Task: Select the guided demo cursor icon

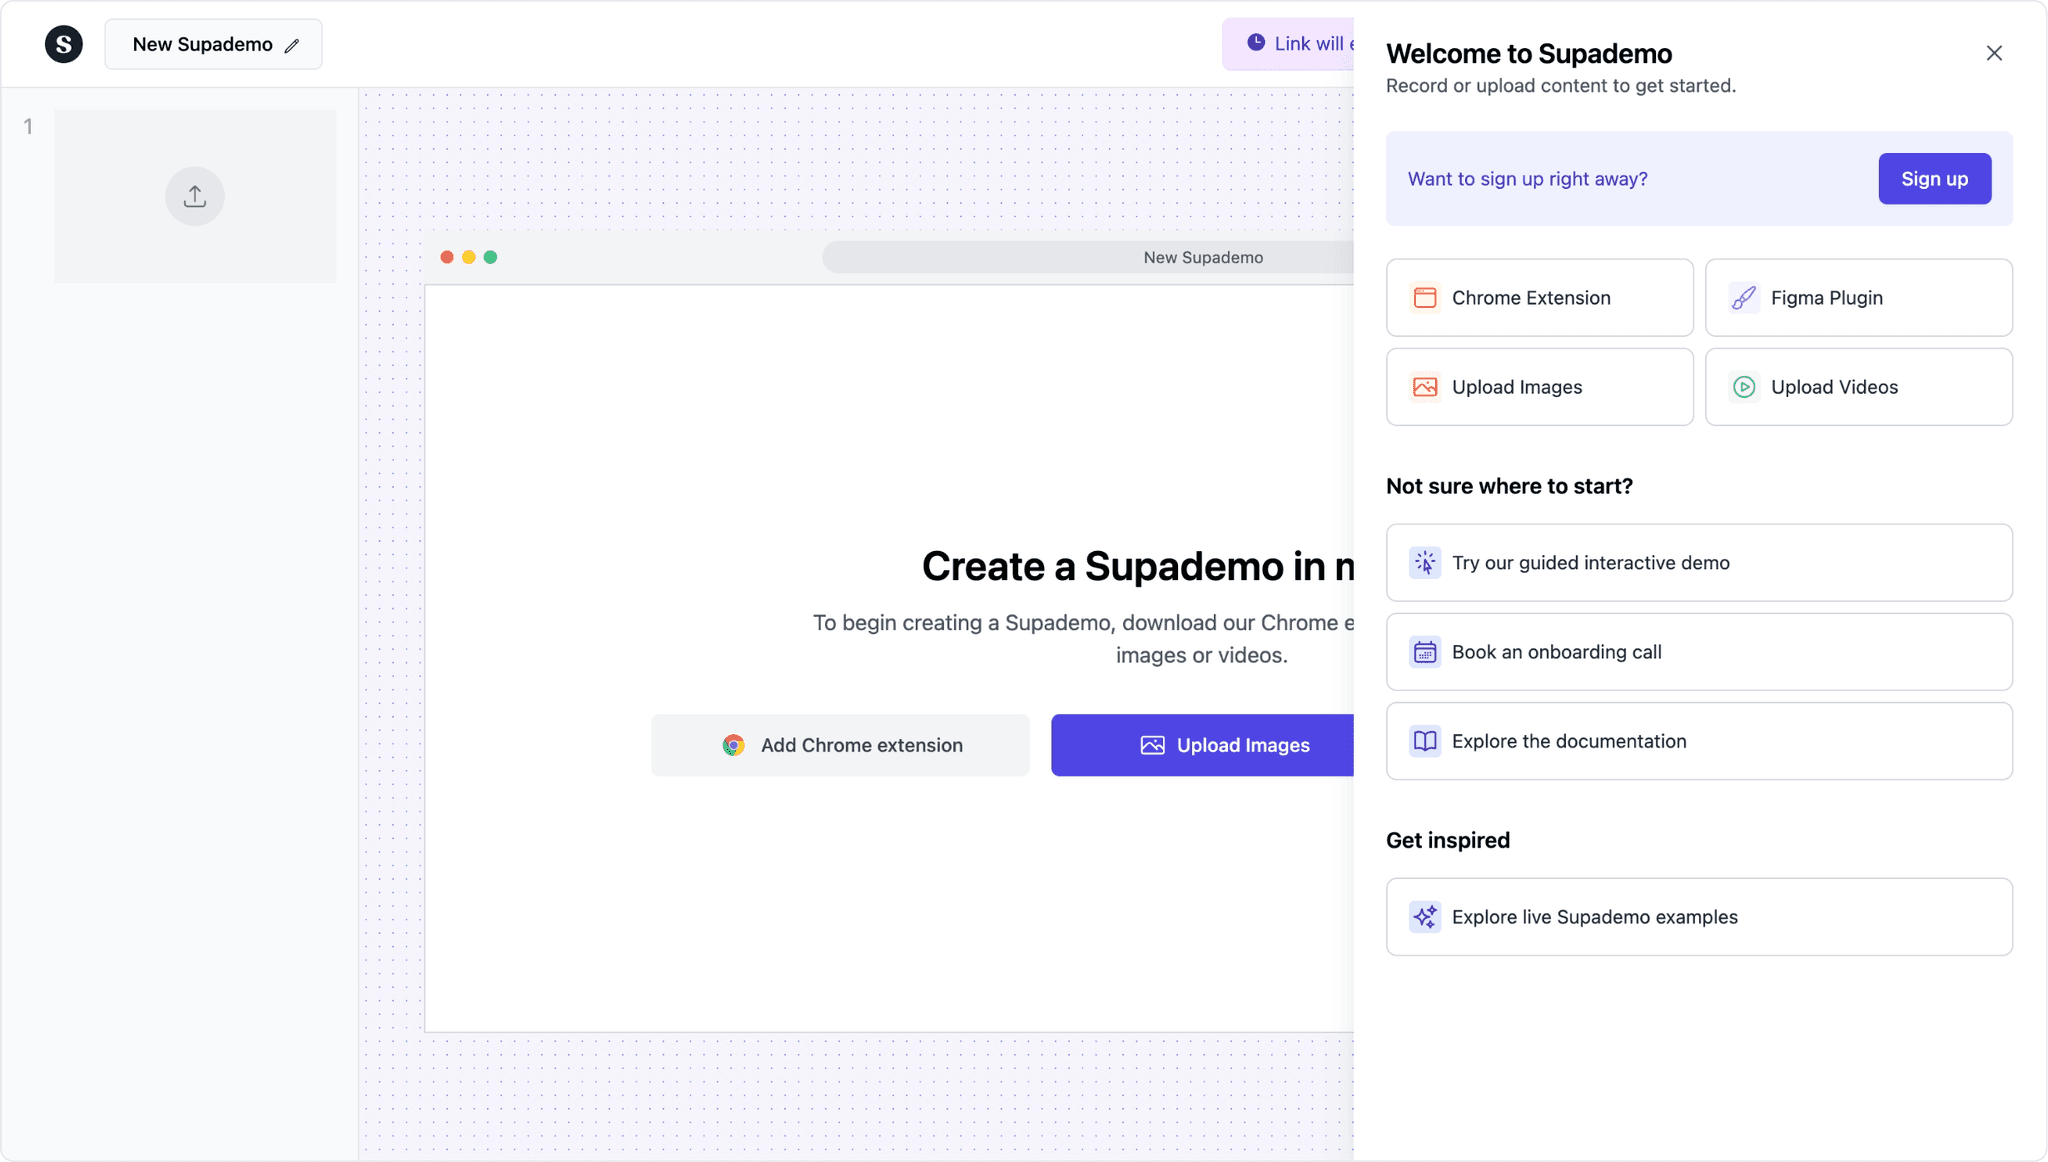Action: 1425,562
